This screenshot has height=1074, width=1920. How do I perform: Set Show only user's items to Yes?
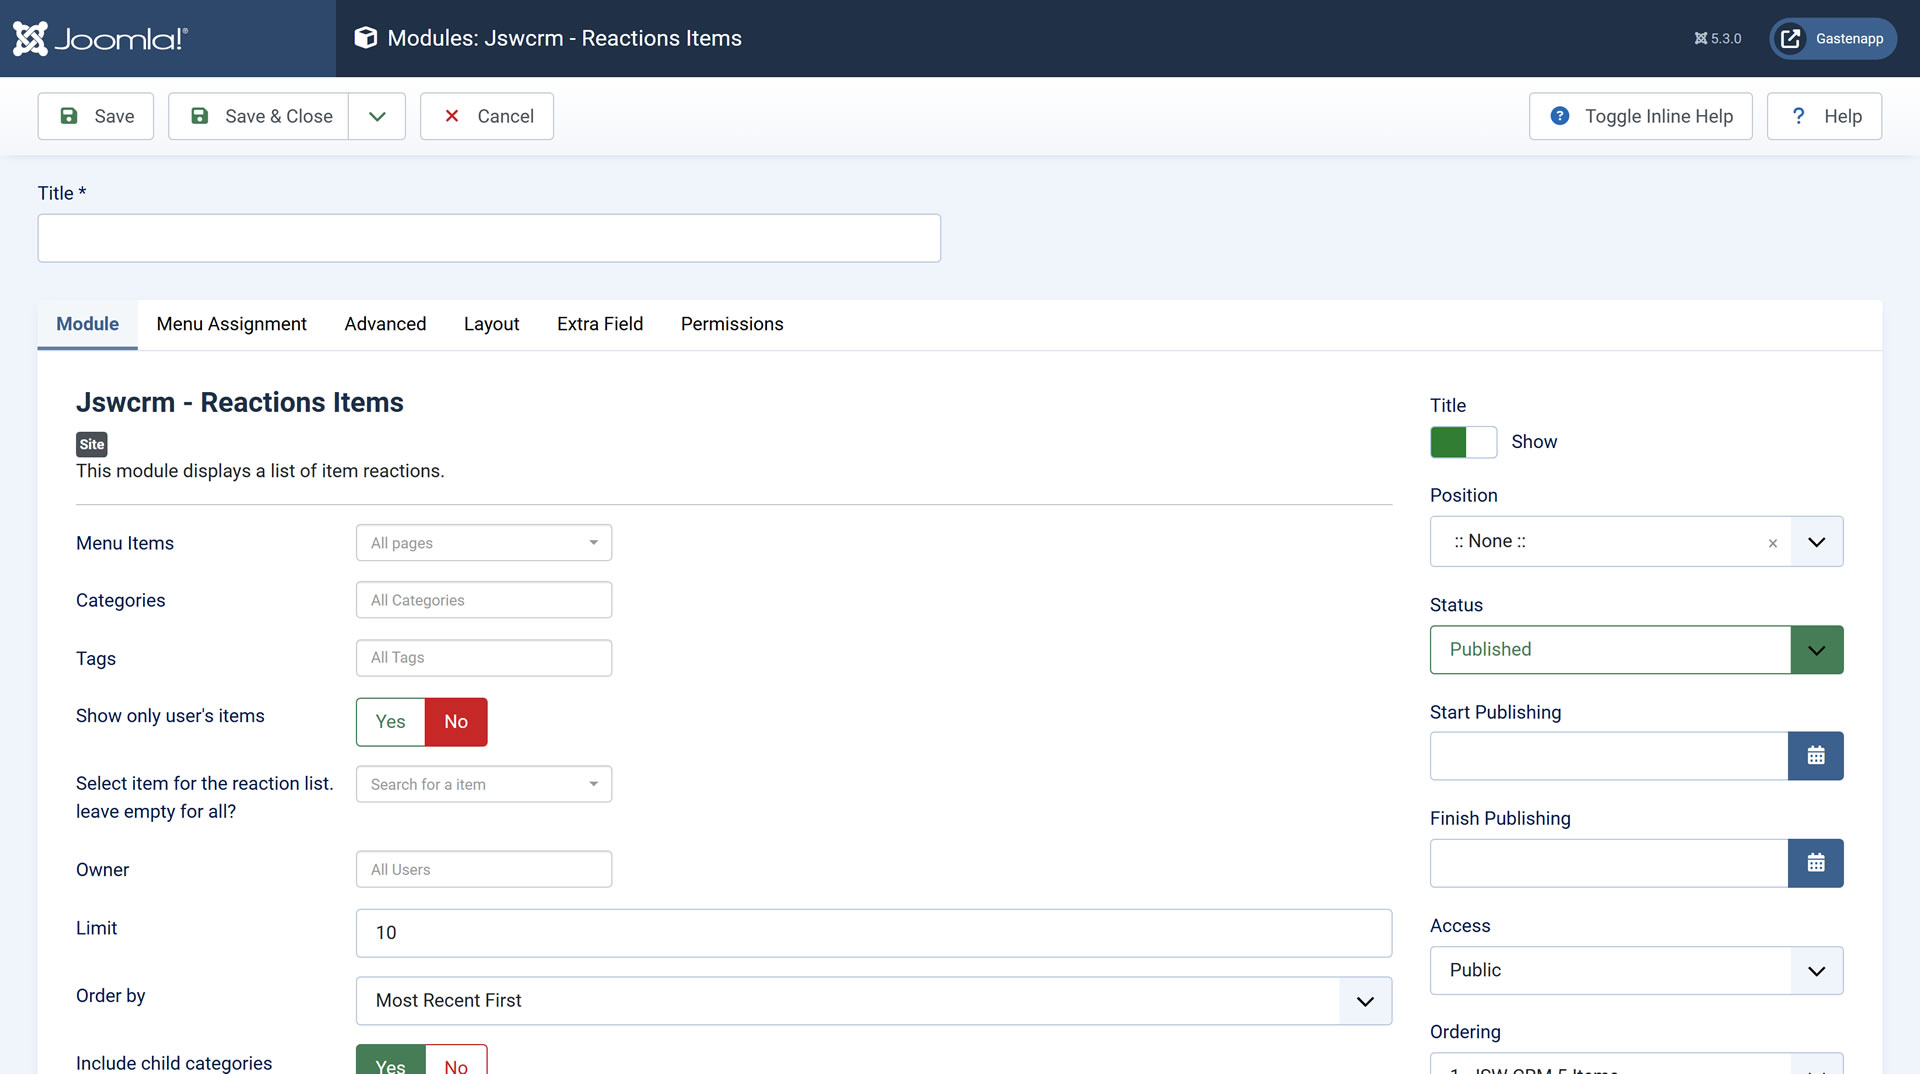[390, 722]
